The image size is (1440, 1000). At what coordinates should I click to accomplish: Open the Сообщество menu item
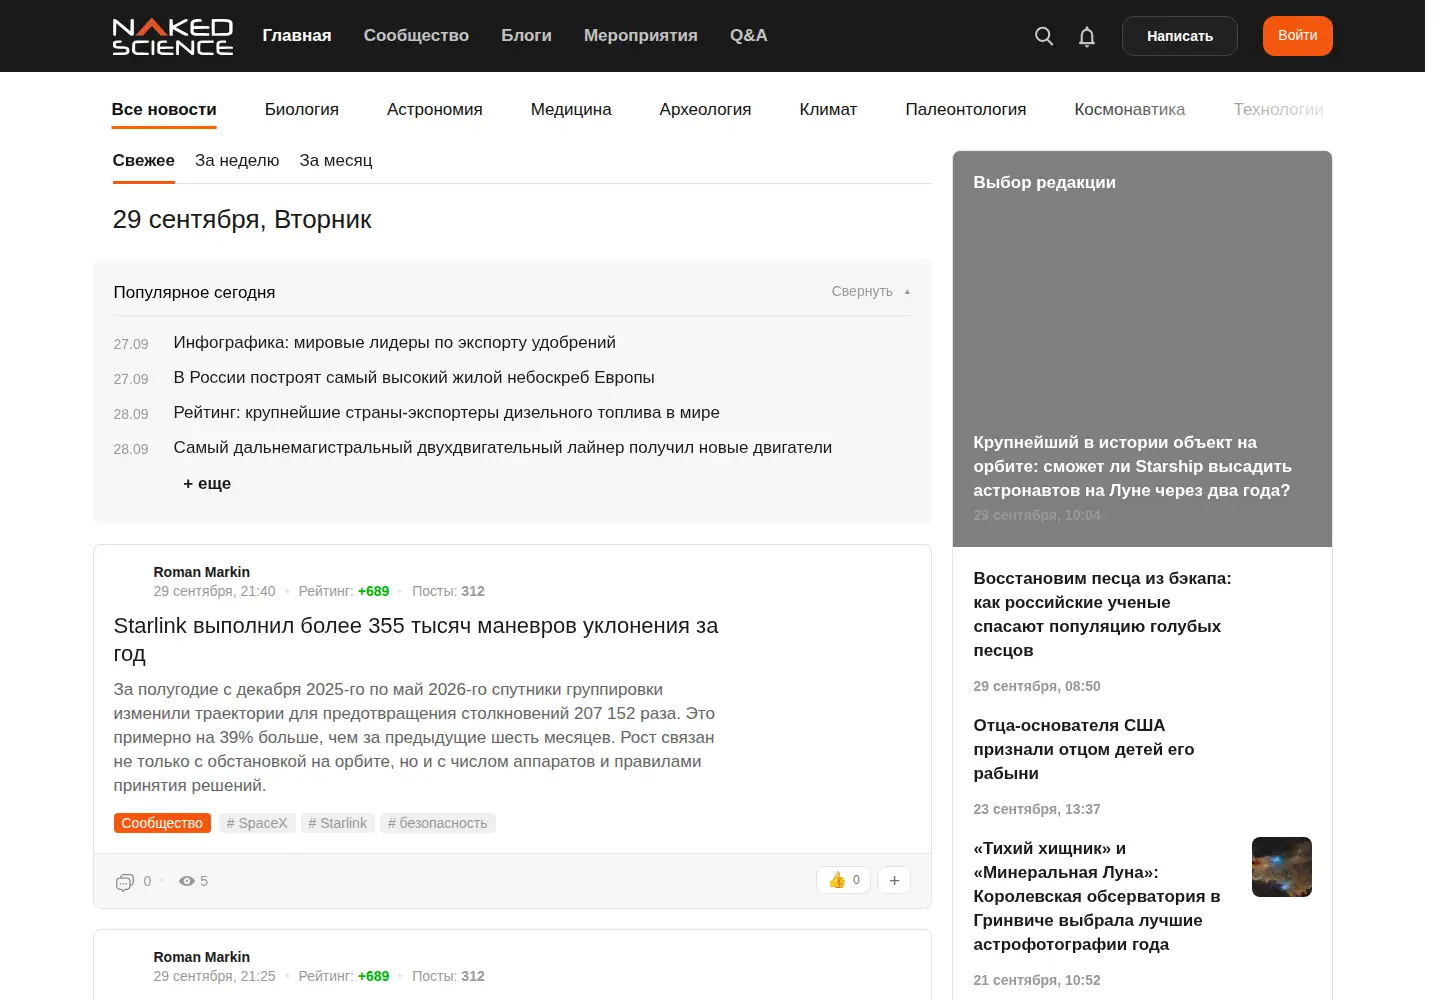(x=416, y=35)
